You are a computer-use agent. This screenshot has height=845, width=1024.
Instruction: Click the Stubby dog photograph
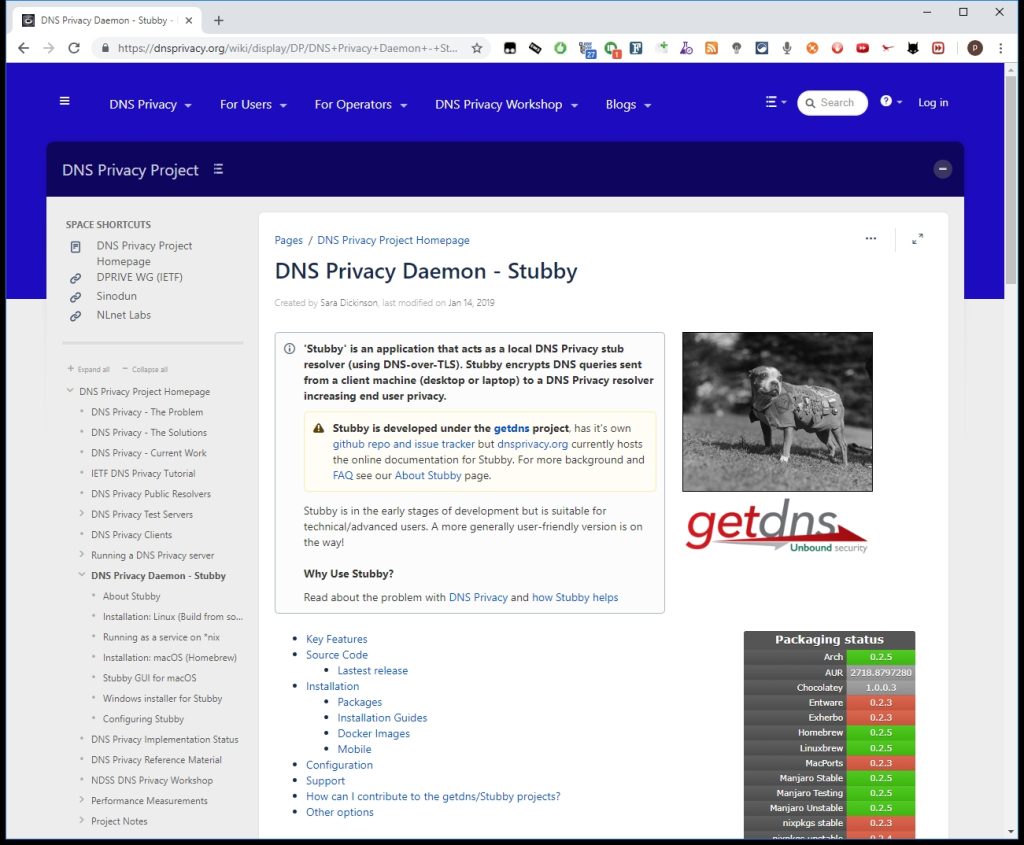[777, 411]
